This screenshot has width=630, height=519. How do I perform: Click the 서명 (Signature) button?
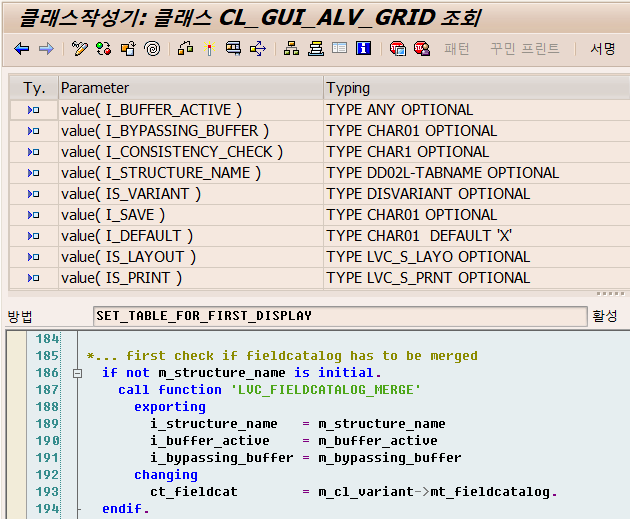(x=603, y=49)
